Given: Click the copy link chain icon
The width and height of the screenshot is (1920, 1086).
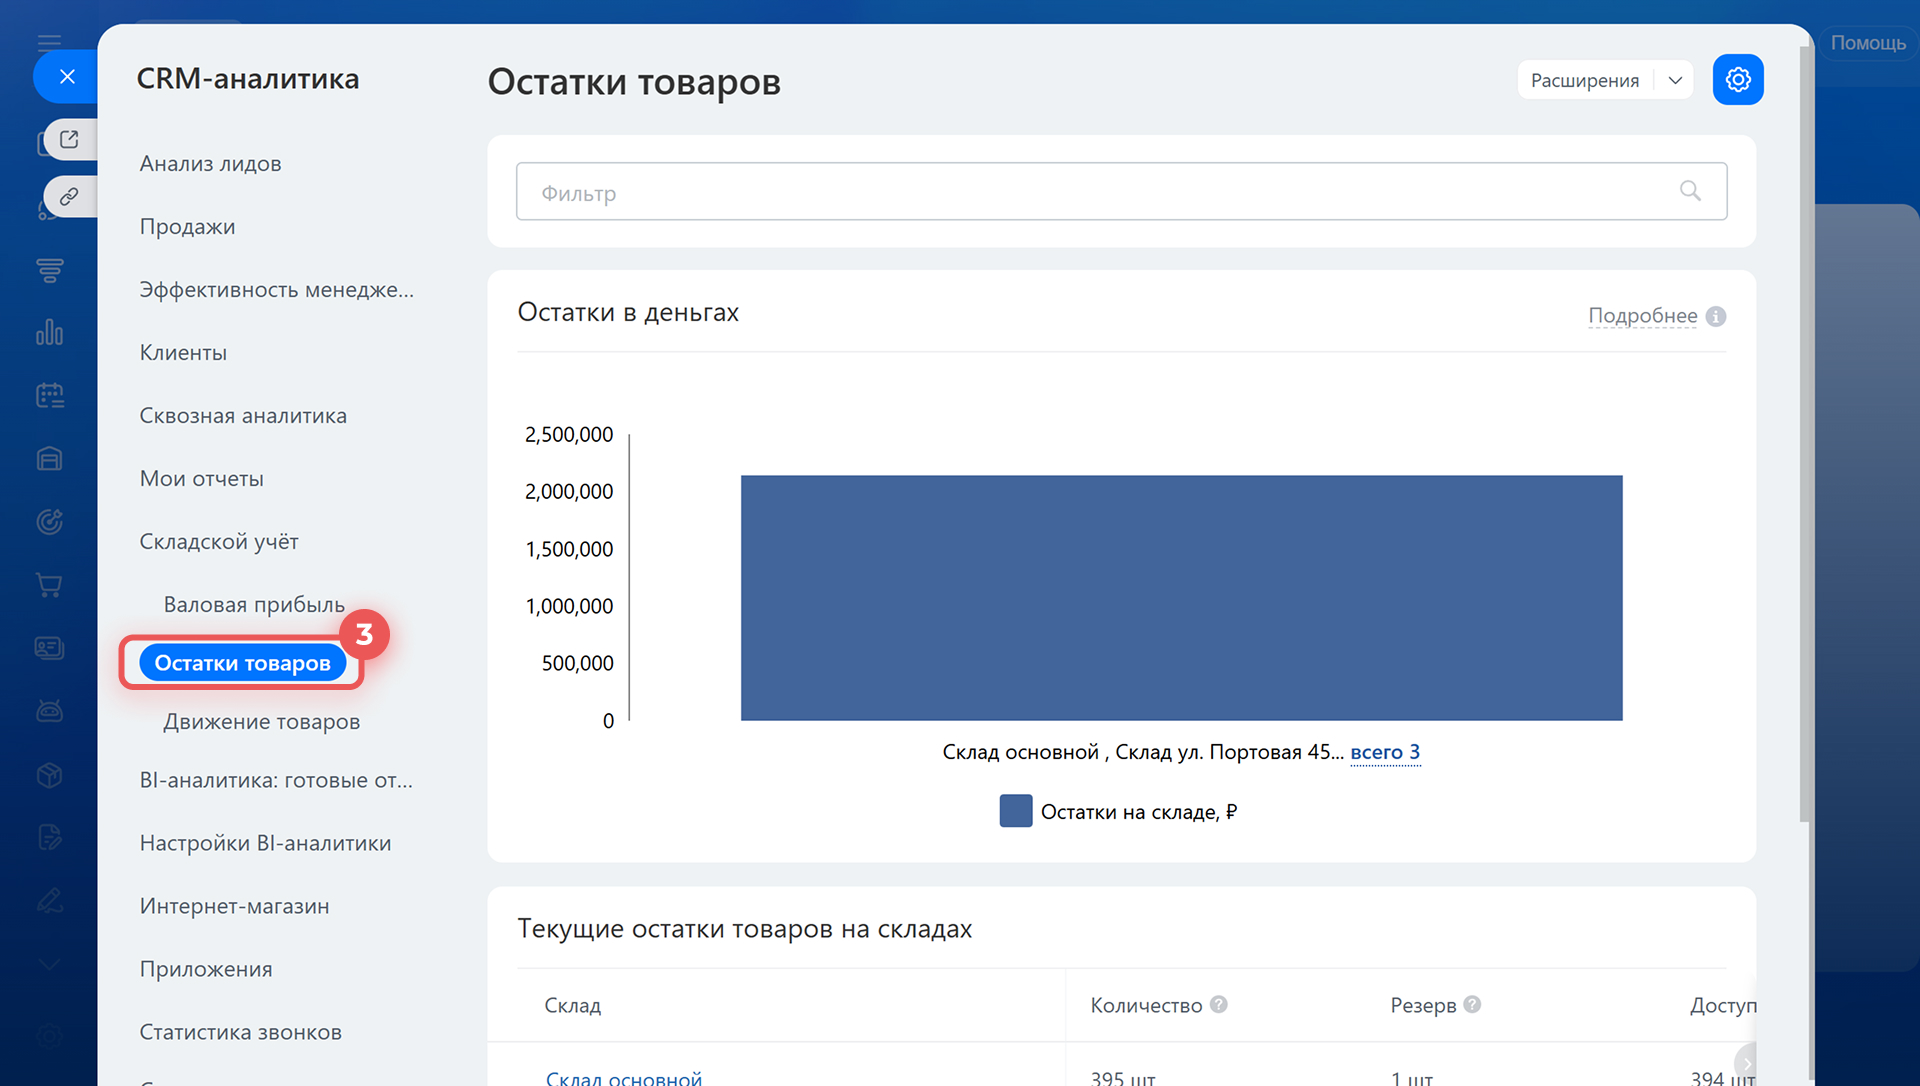Looking at the screenshot, I should (69, 197).
